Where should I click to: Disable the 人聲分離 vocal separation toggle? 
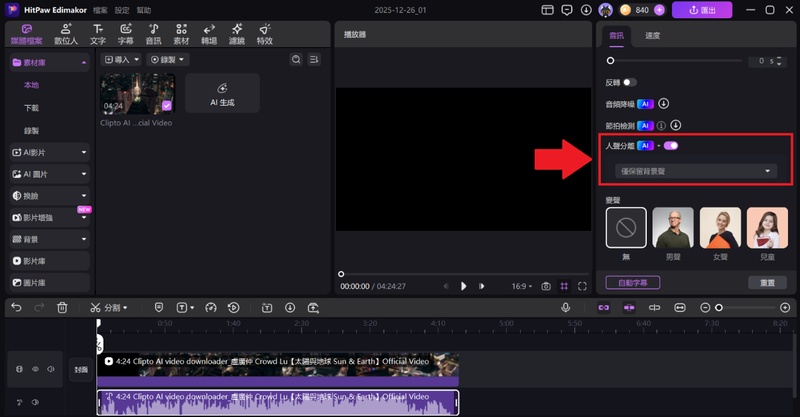tap(670, 146)
